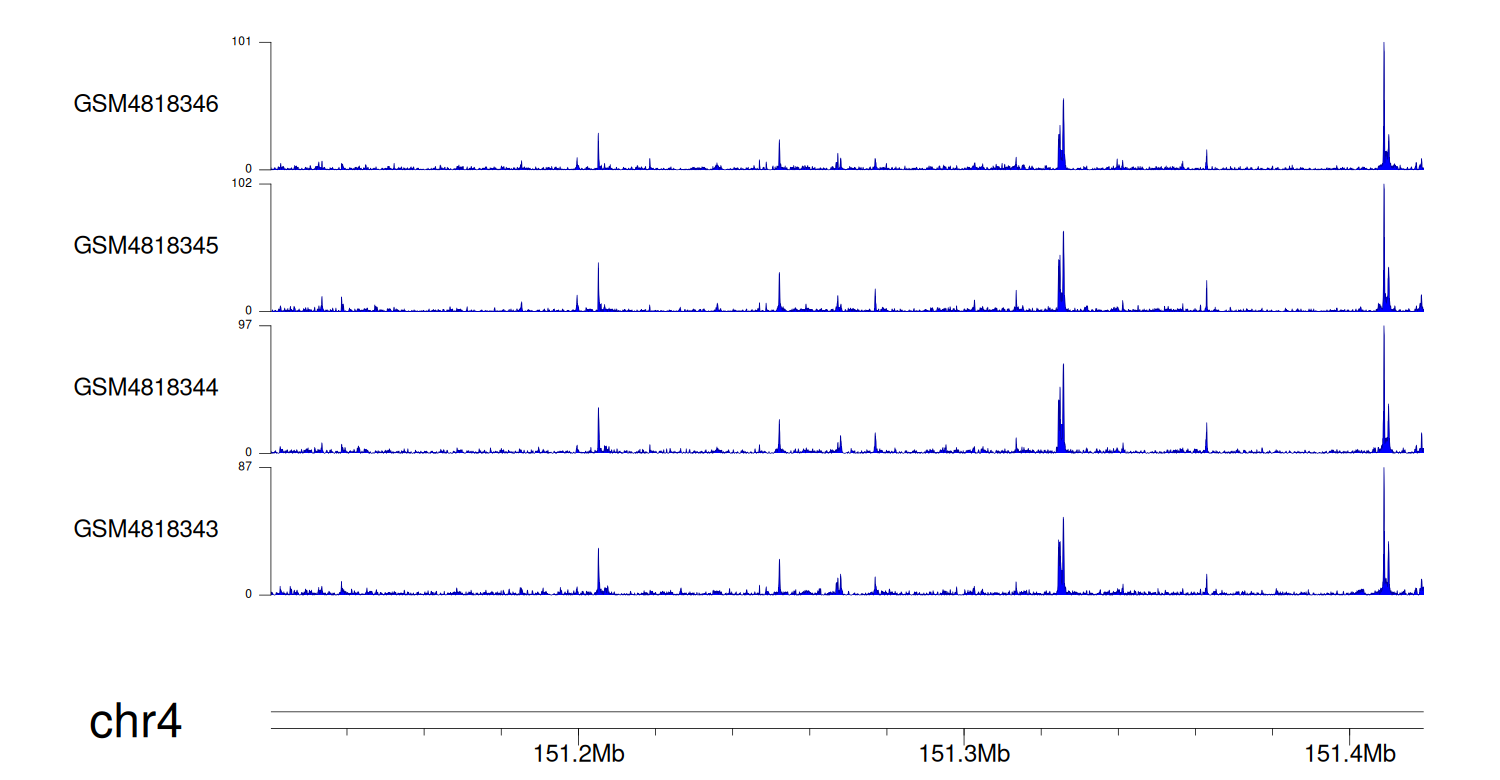Screen dimensions: 1500x780
Task: Highlight the GSM4818343 track label
Action: (146, 529)
